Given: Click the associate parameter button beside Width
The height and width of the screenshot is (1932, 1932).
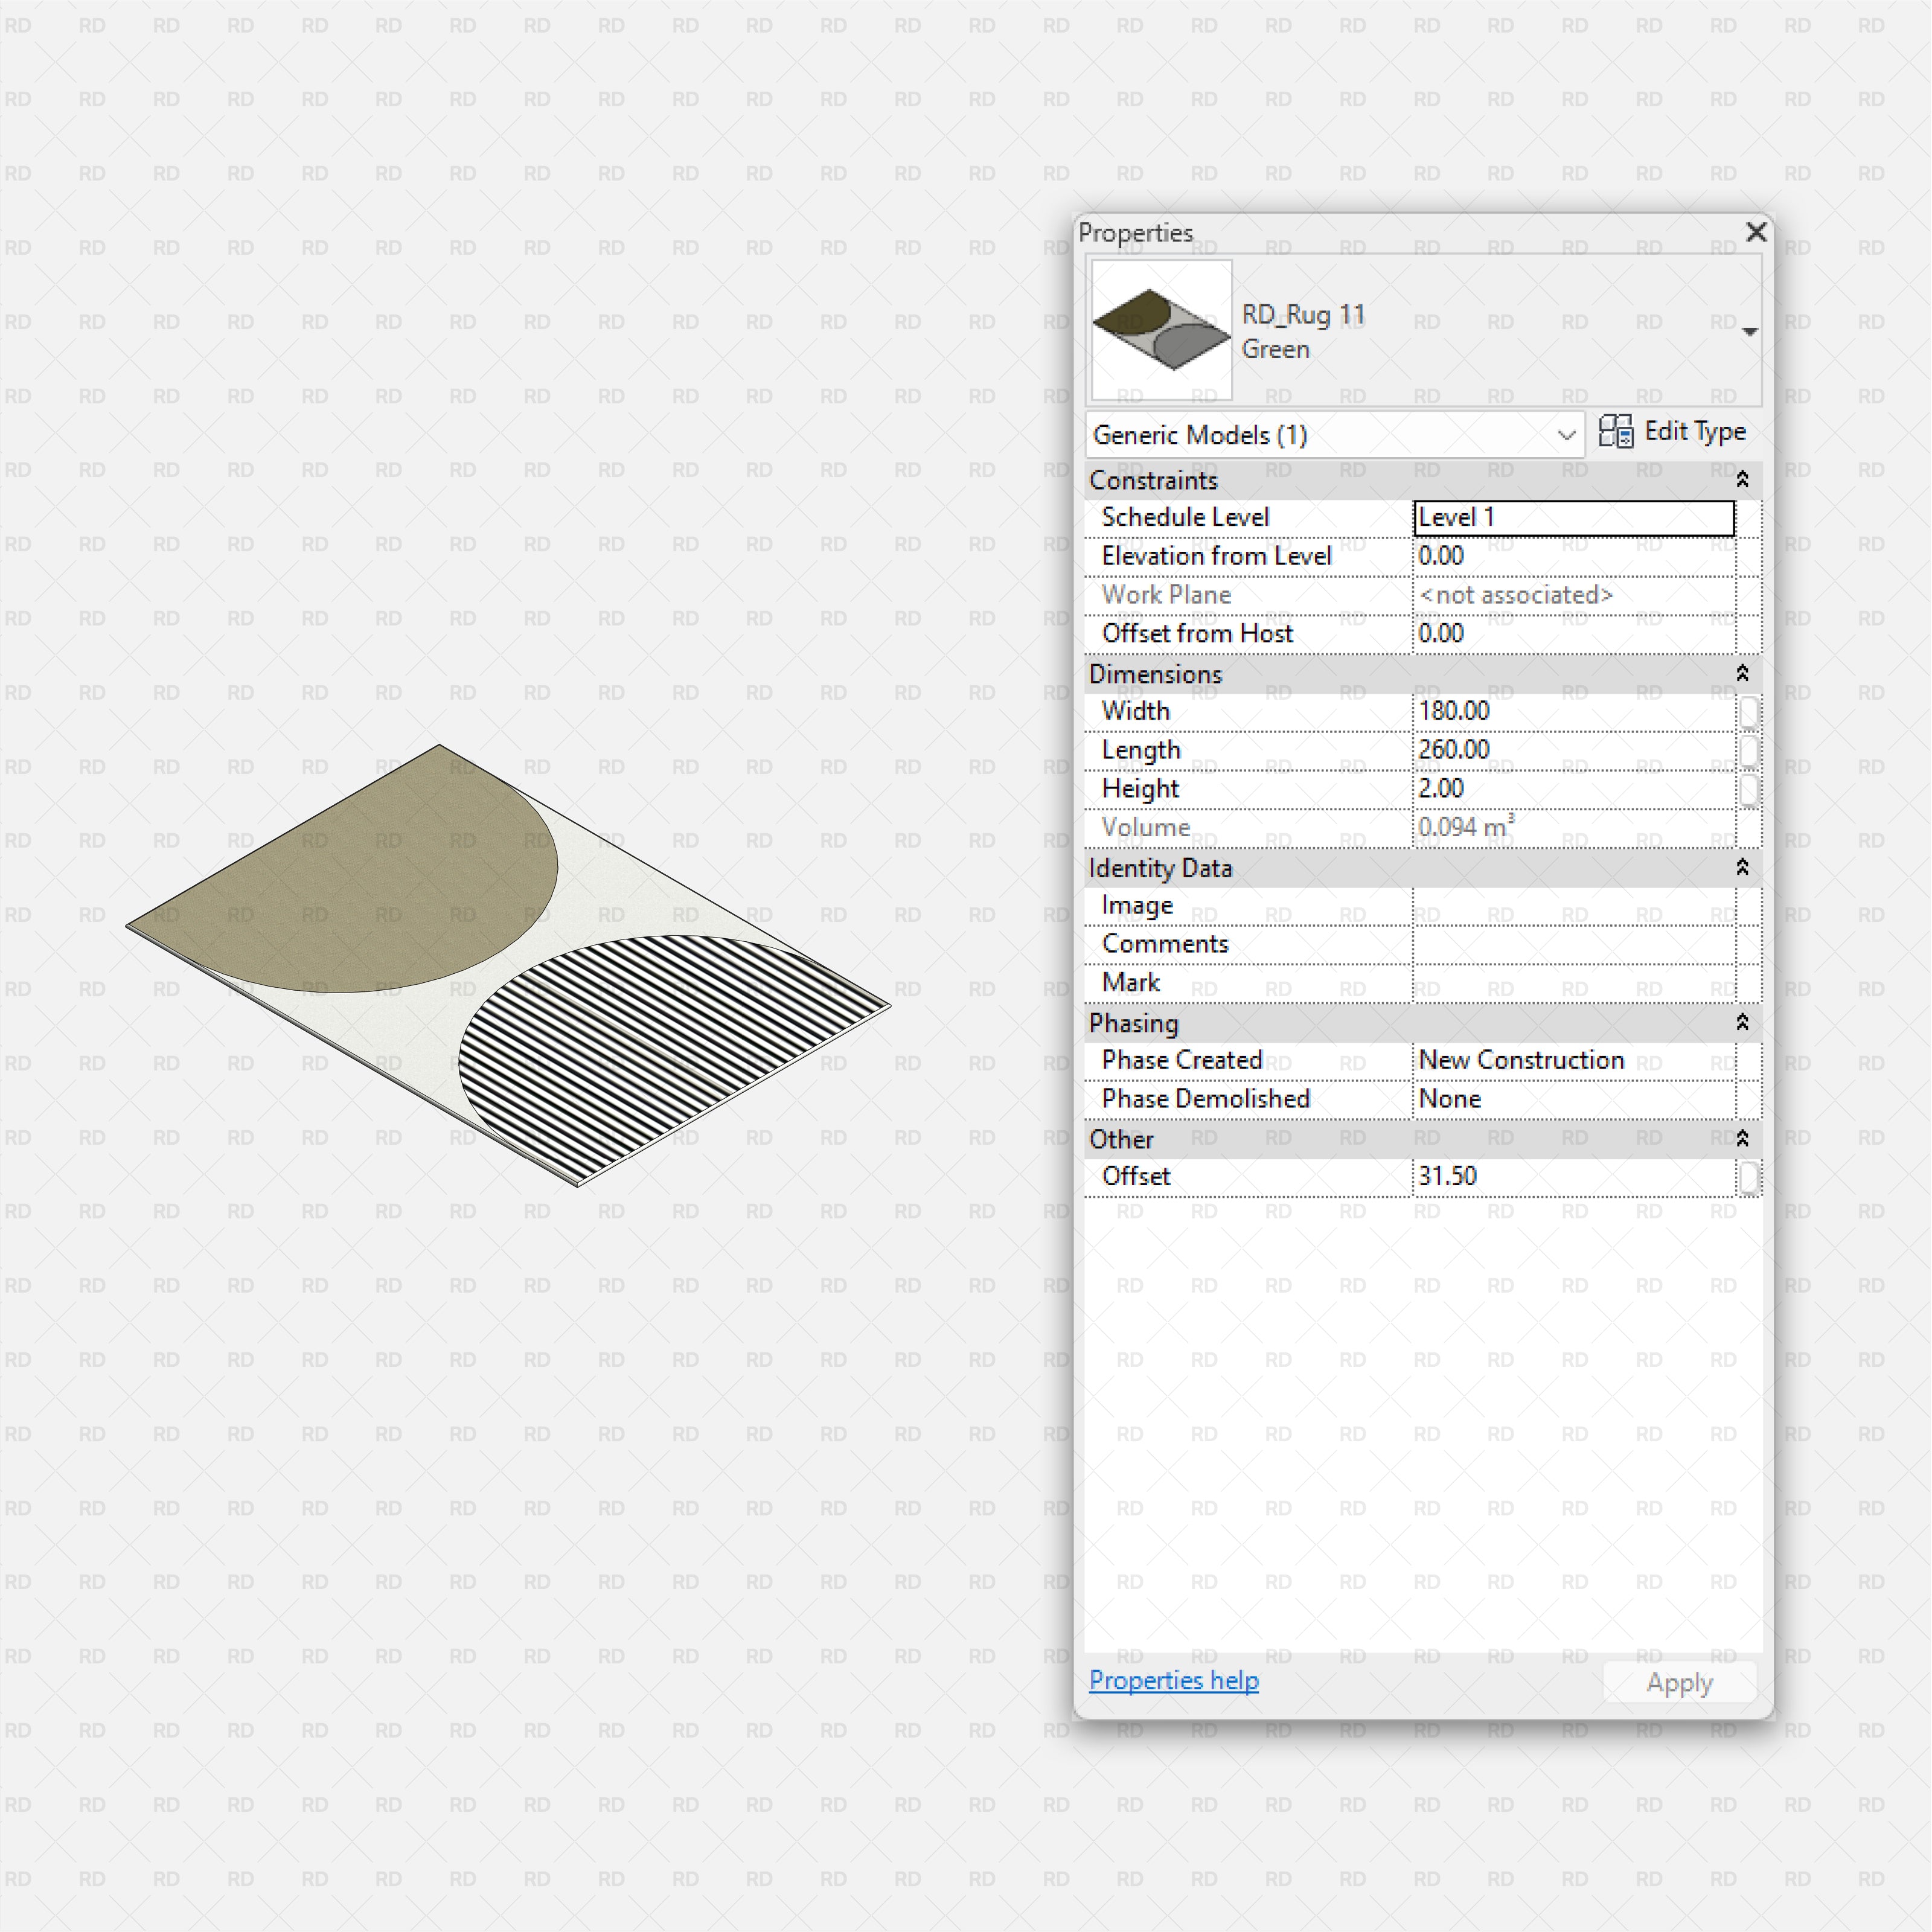Looking at the screenshot, I should click(x=1749, y=711).
